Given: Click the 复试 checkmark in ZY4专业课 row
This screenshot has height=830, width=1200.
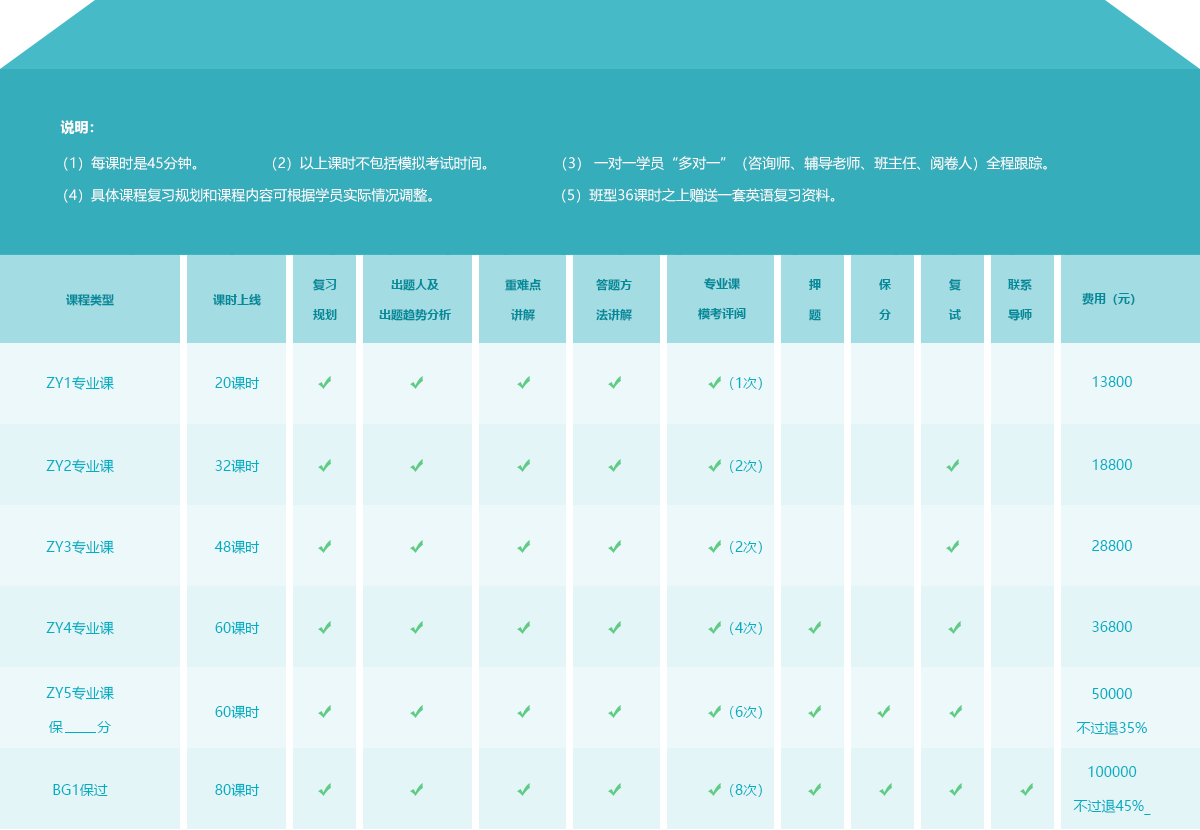Looking at the screenshot, I should [955, 627].
